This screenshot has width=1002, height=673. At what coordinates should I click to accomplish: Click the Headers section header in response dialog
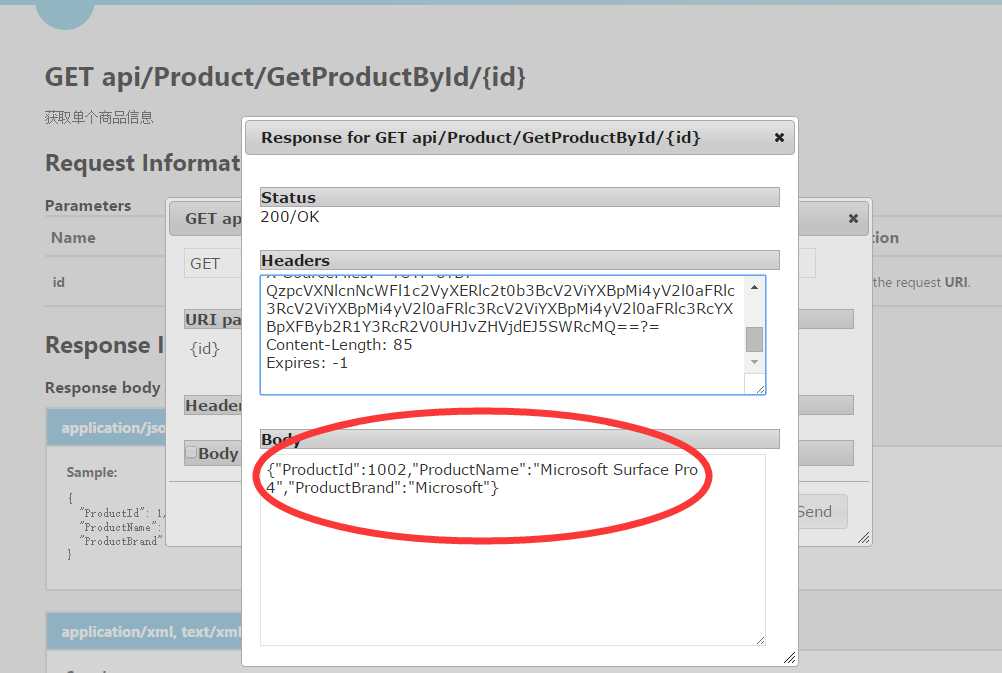click(x=520, y=260)
